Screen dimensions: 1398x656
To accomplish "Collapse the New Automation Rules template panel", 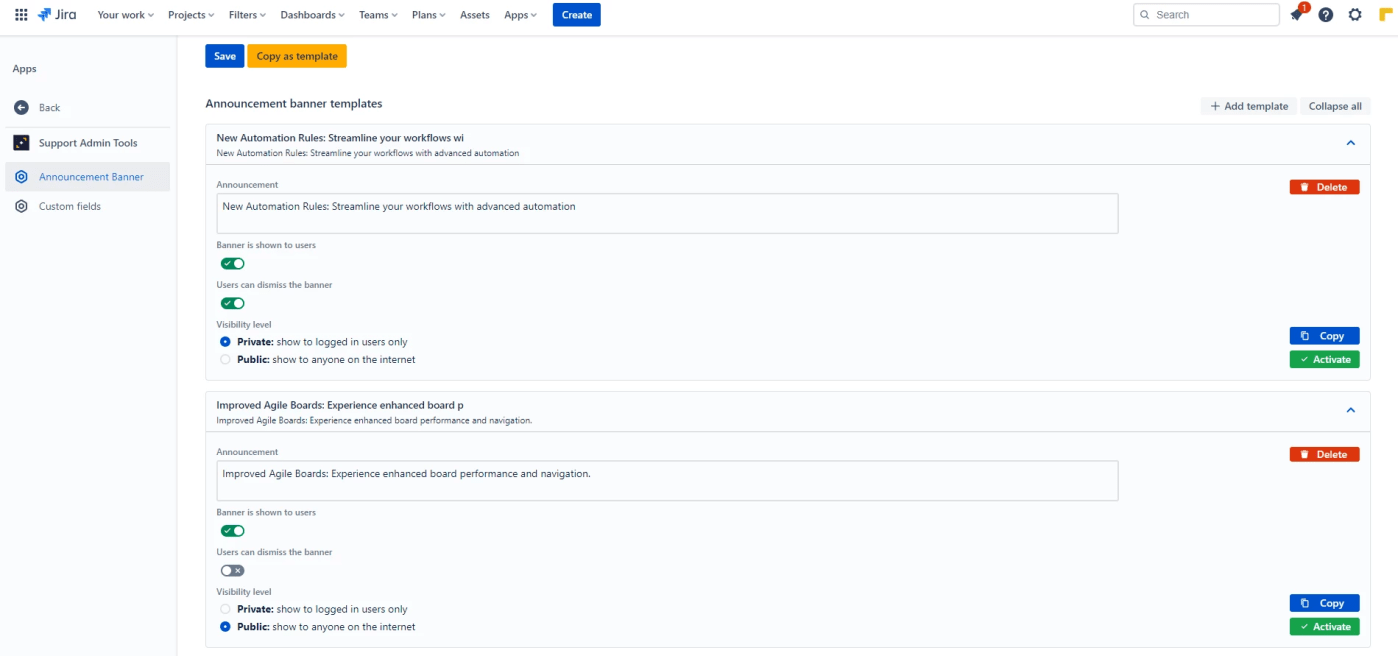I will (1350, 143).
